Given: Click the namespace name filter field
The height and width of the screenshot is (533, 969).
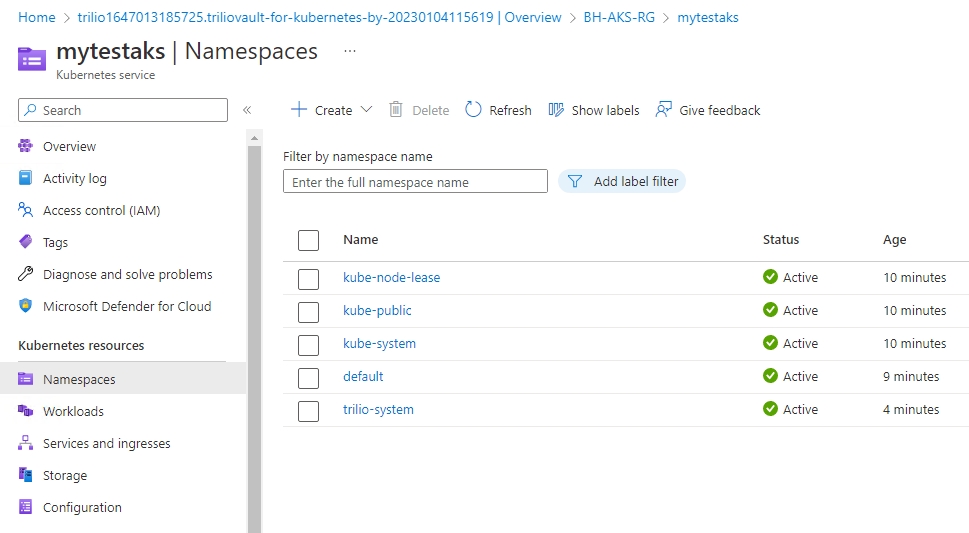Looking at the screenshot, I should [415, 182].
